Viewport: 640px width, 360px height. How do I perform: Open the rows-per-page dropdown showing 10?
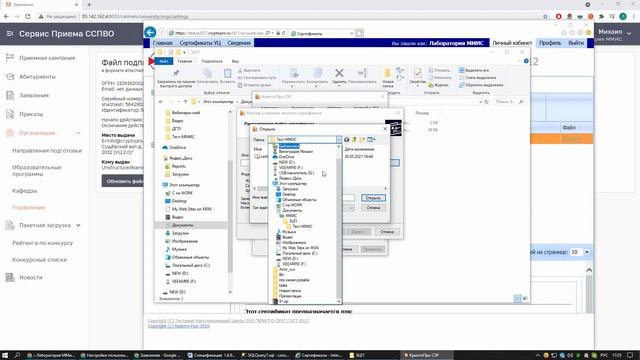coord(587,252)
